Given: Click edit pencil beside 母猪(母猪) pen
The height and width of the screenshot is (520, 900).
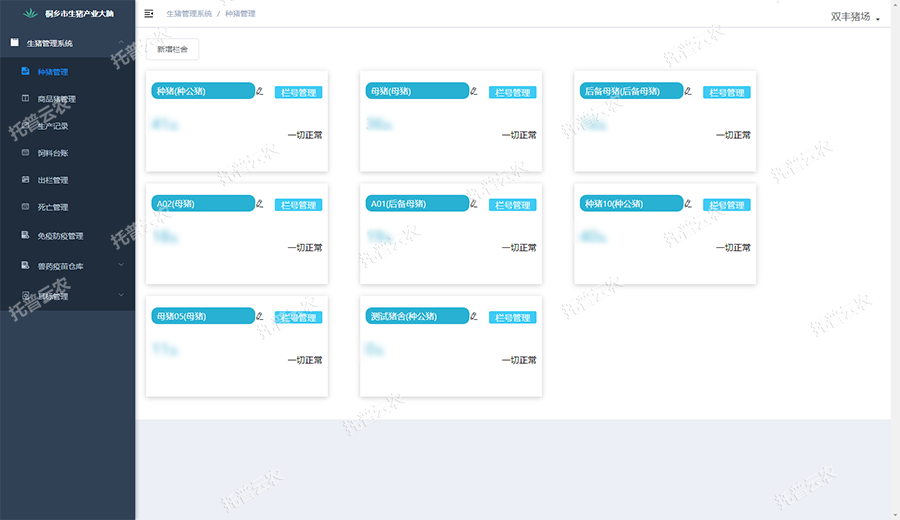Looking at the screenshot, I should [x=473, y=91].
